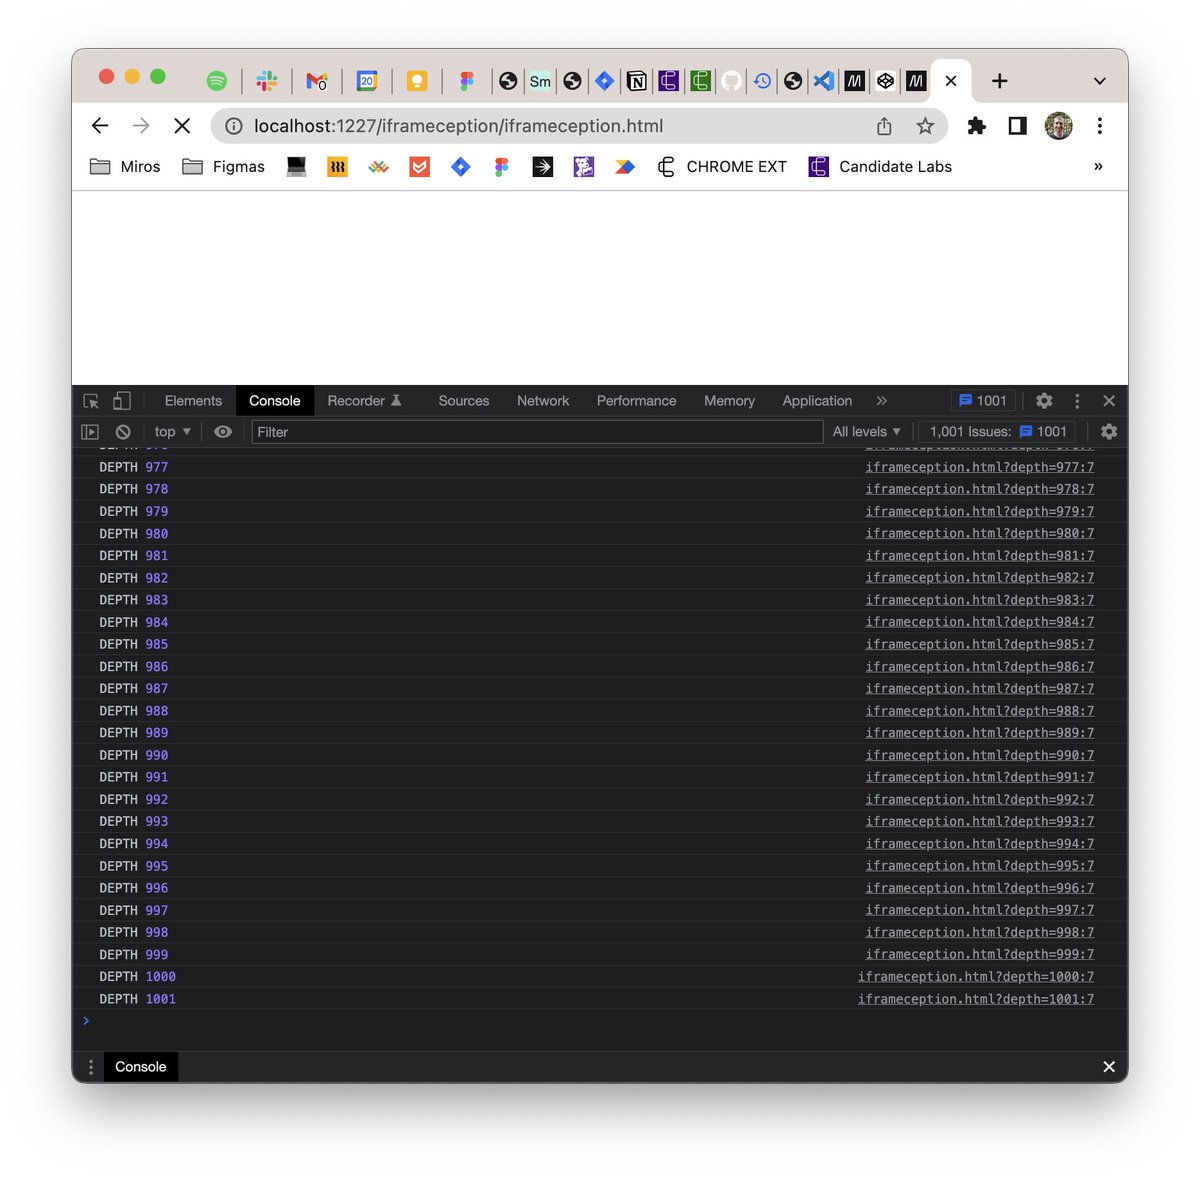Screen dimensions: 1200x1178
Task: Switch to the Memory panel
Action: pos(729,401)
